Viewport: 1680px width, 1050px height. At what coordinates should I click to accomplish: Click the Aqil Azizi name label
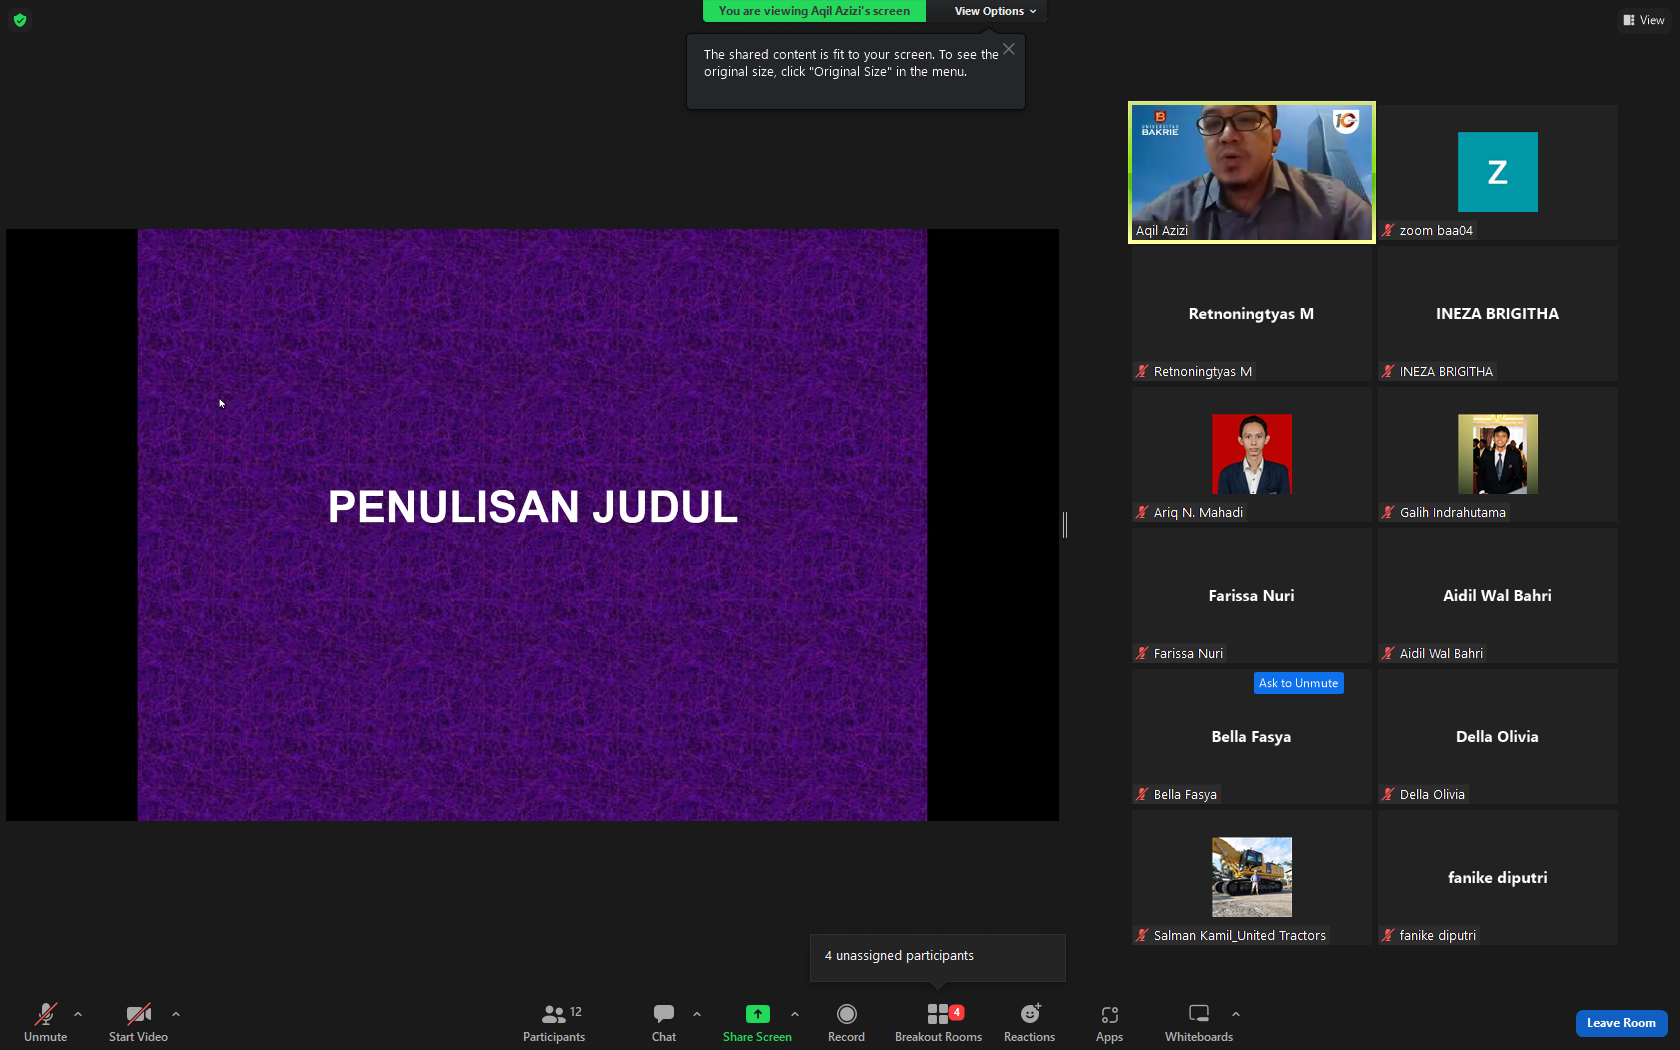(x=1162, y=230)
